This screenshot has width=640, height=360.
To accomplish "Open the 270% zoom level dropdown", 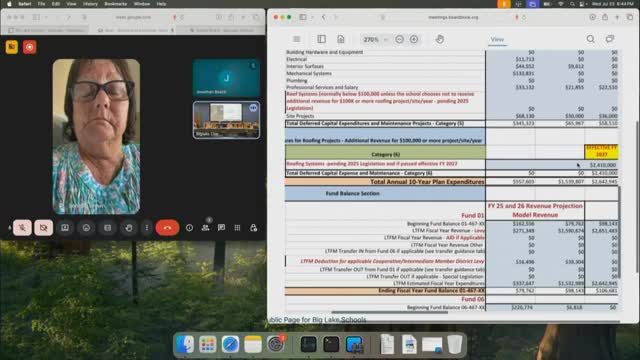I will [x=375, y=40].
